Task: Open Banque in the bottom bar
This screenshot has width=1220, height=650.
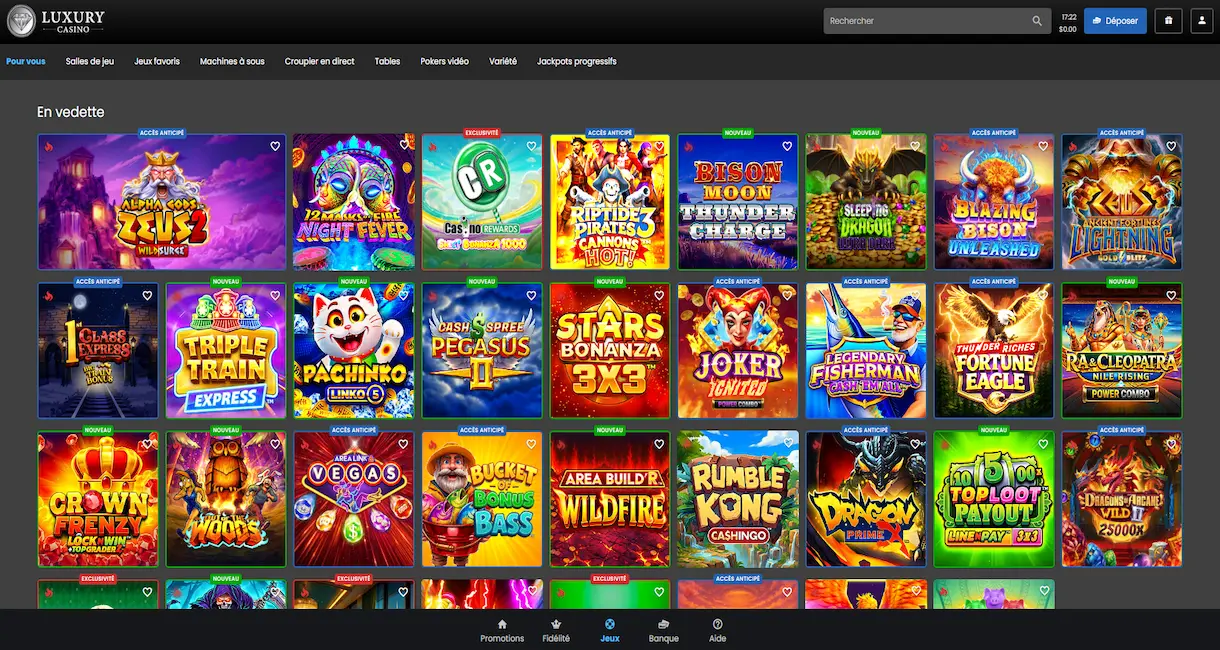Action: [x=663, y=631]
